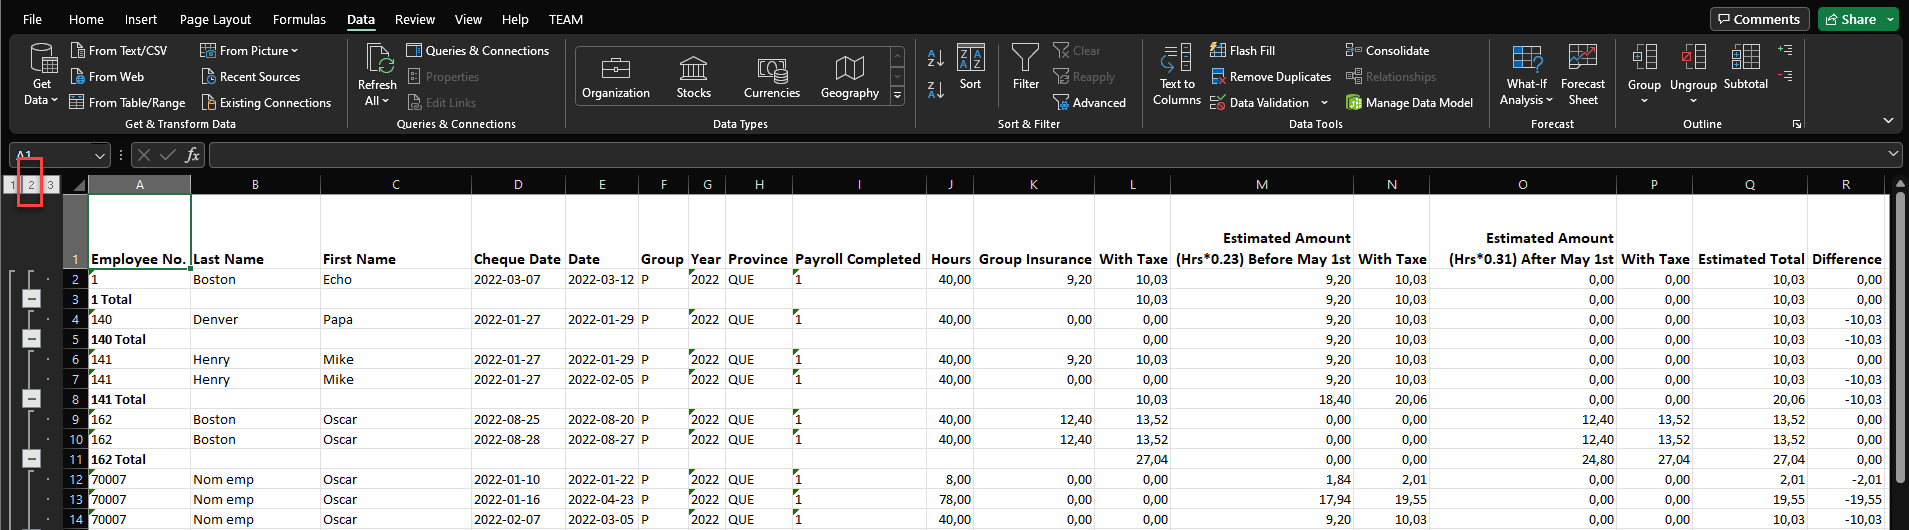Select column M header
Screen dimensions: 1909x530
[1262, 184]
